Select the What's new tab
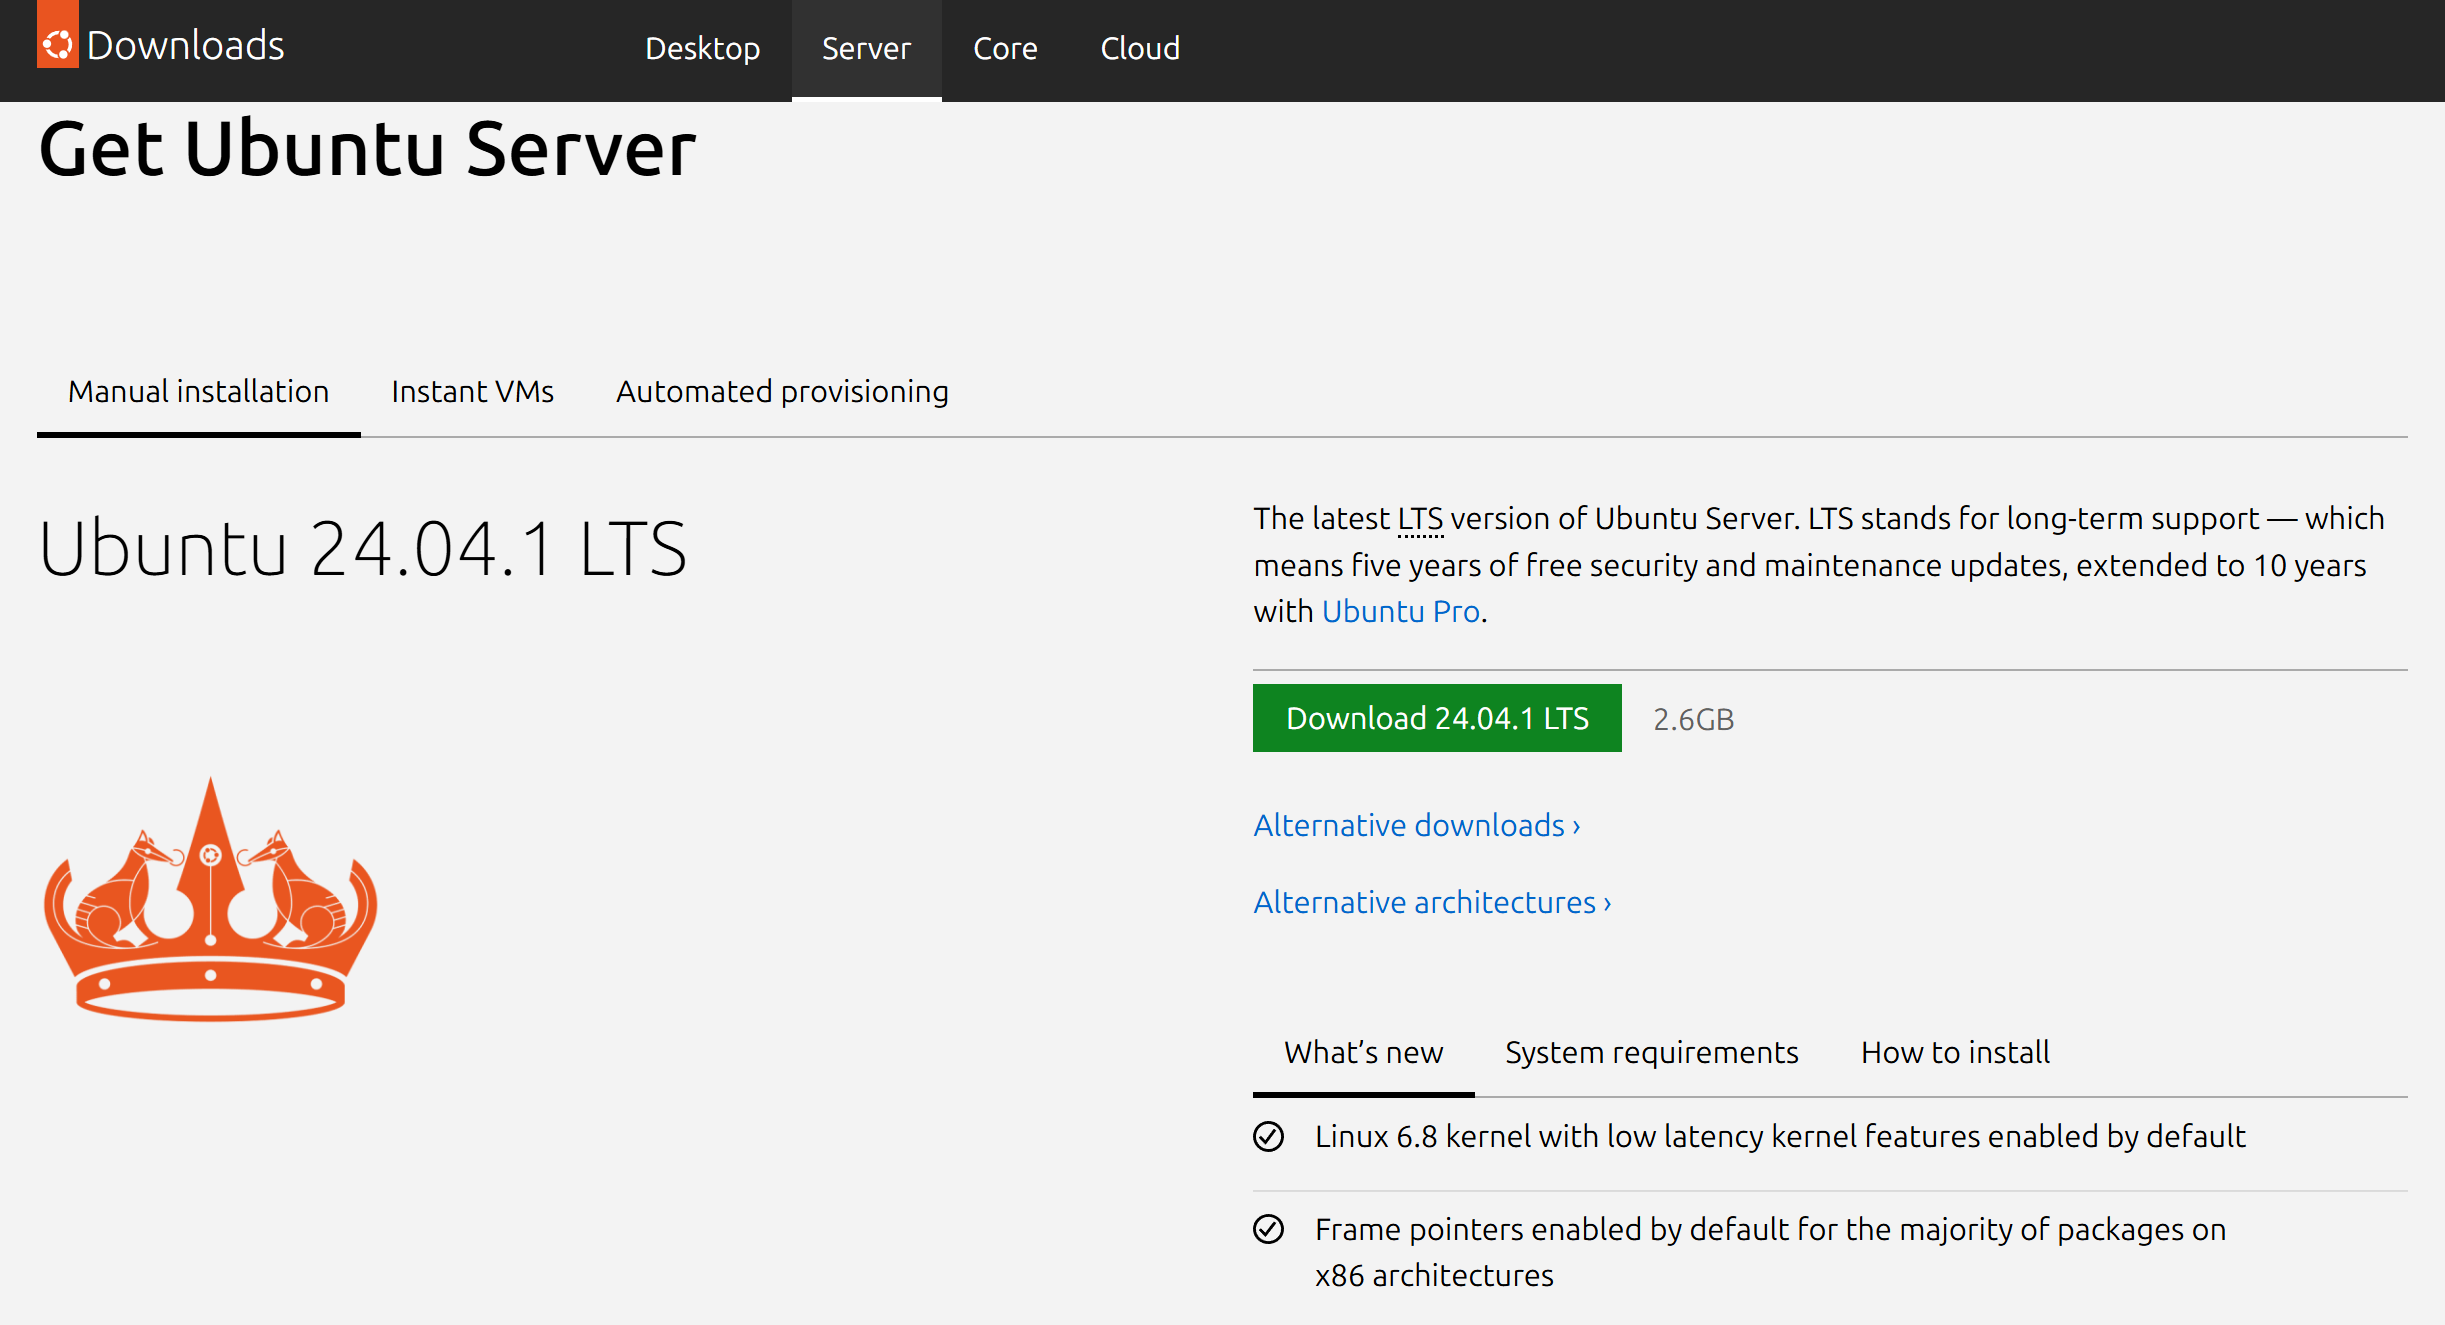 coord(1363,1052)
